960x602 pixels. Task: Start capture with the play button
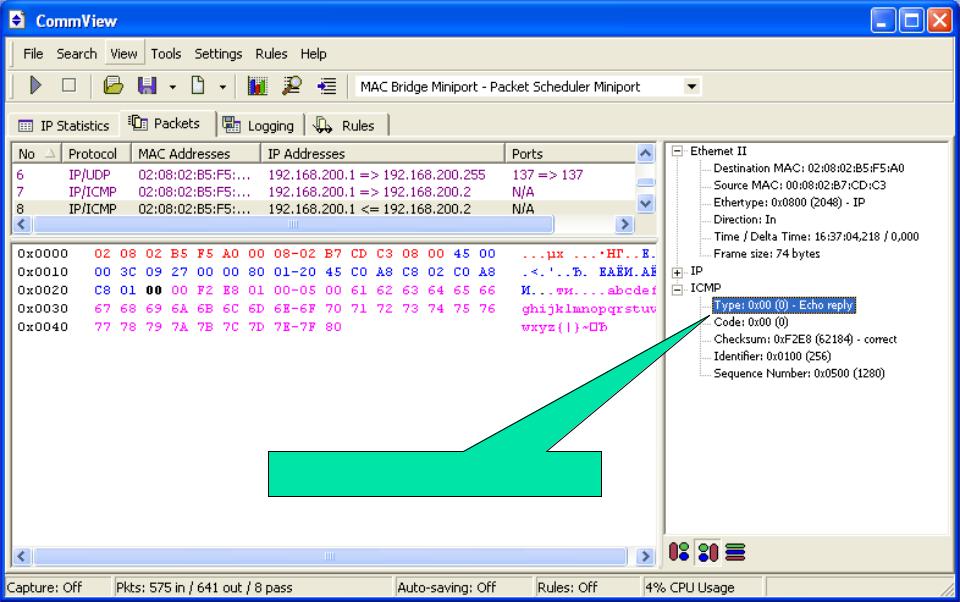pos(36,86)
